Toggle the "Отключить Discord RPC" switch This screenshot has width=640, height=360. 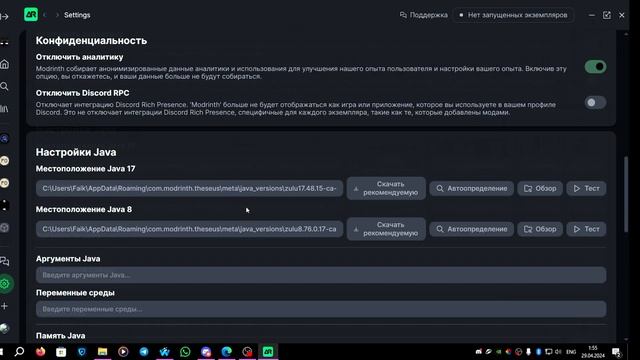pyautogui.click(x=595, y=102)
